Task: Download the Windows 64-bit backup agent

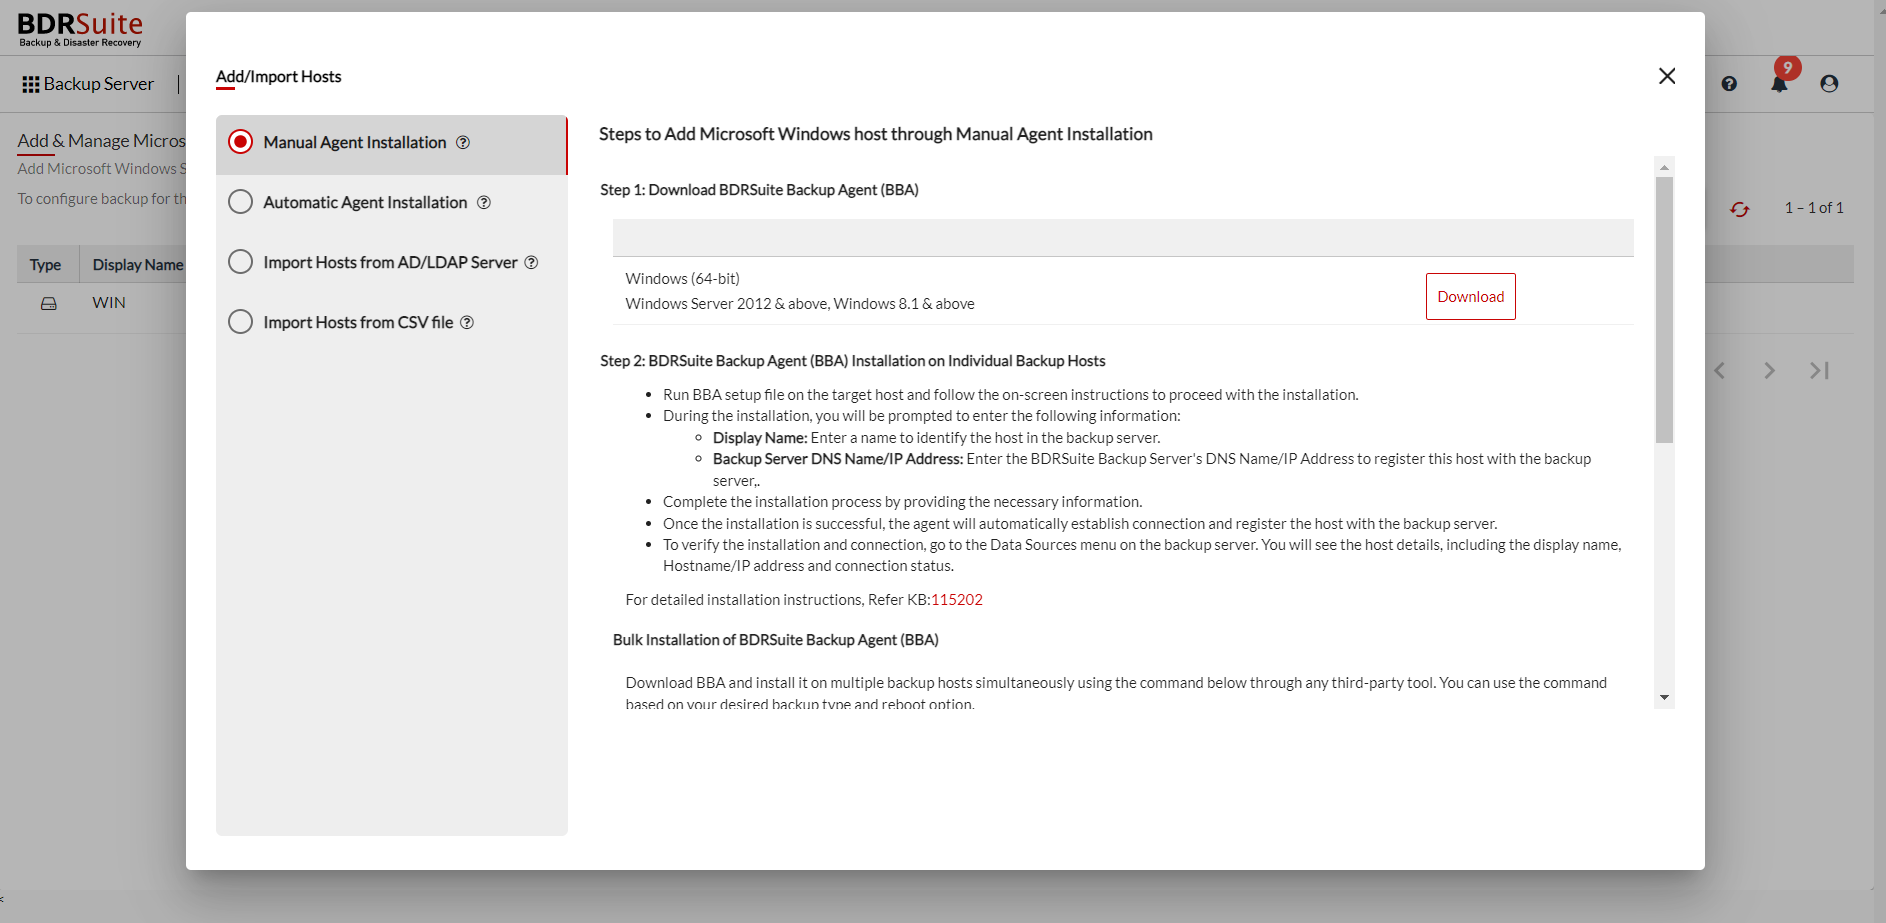Action: pos(1470,296)
